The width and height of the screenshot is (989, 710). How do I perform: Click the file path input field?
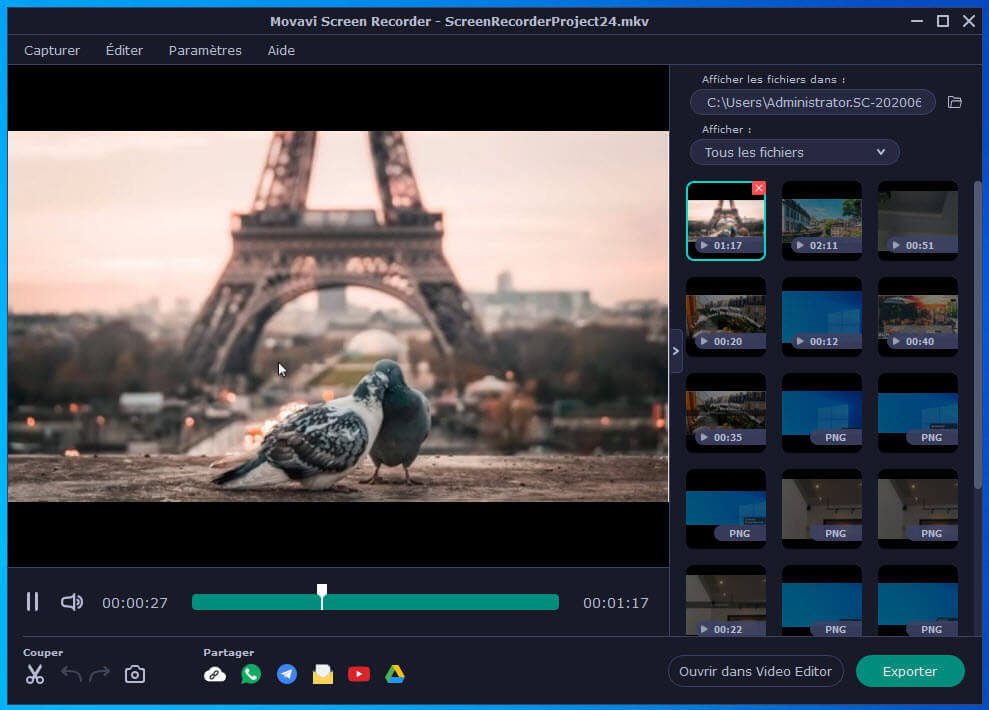812,102
